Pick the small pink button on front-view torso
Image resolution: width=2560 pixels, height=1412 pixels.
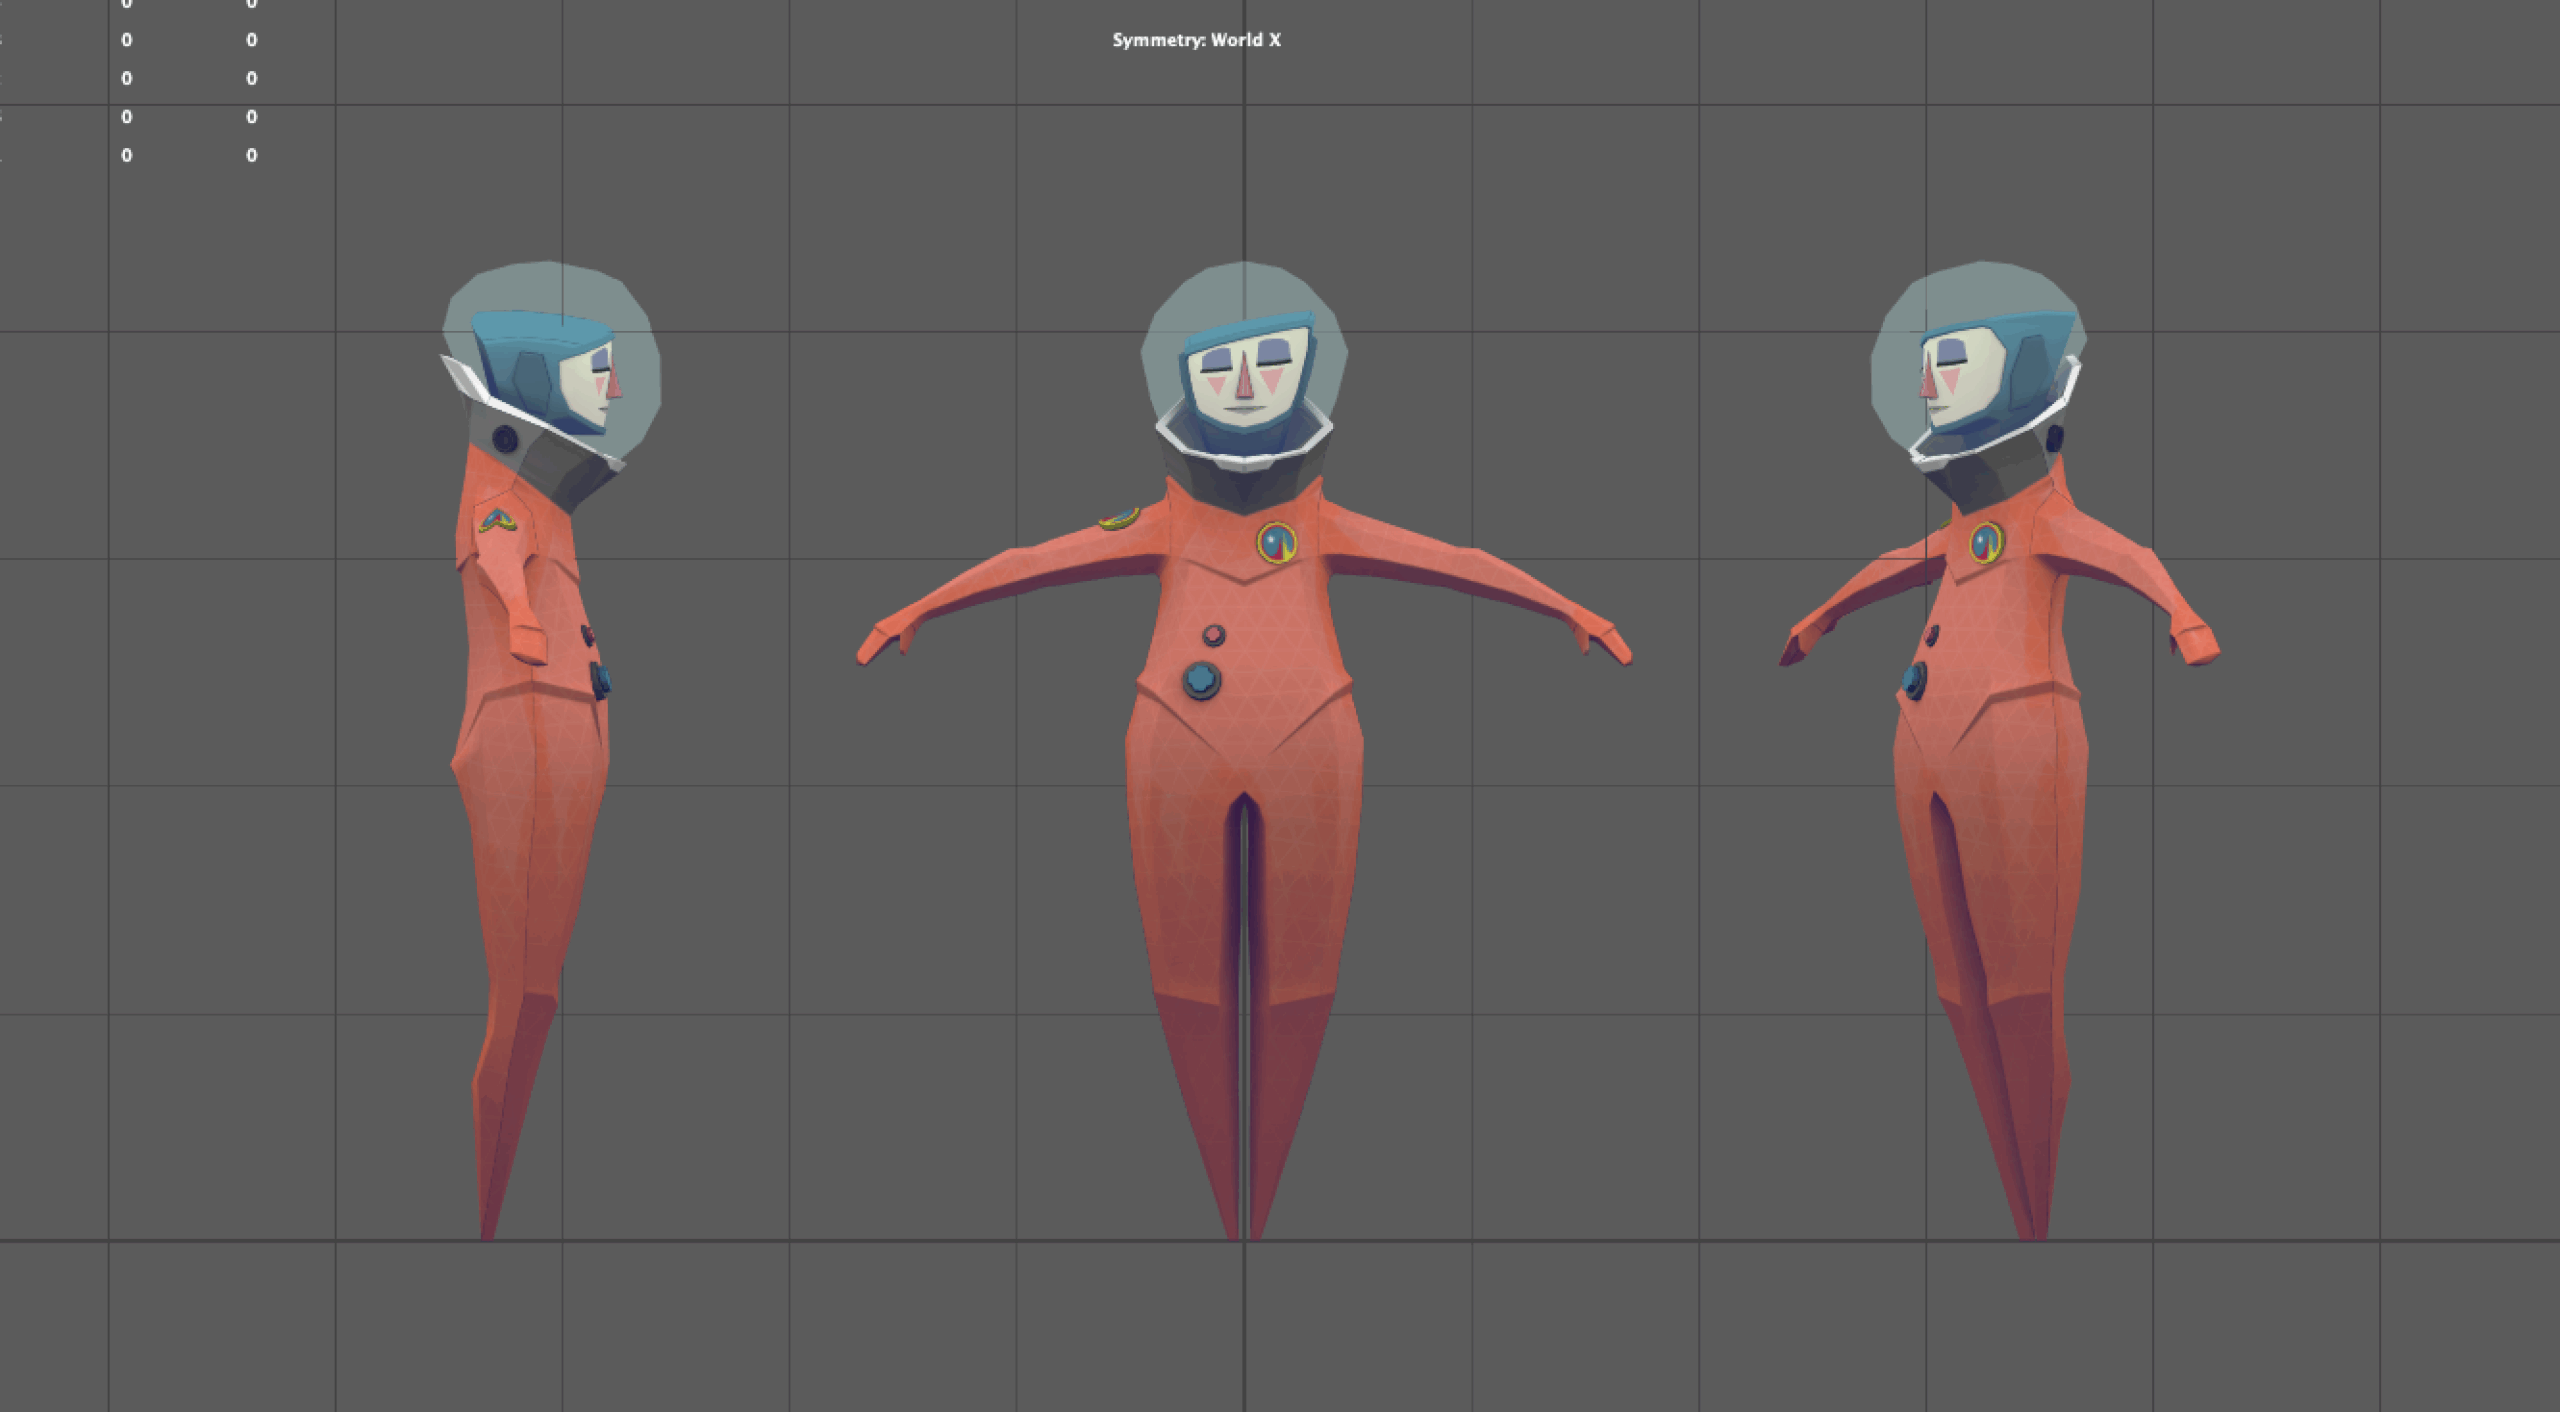pyautogui.click(x=1213, y=635)
